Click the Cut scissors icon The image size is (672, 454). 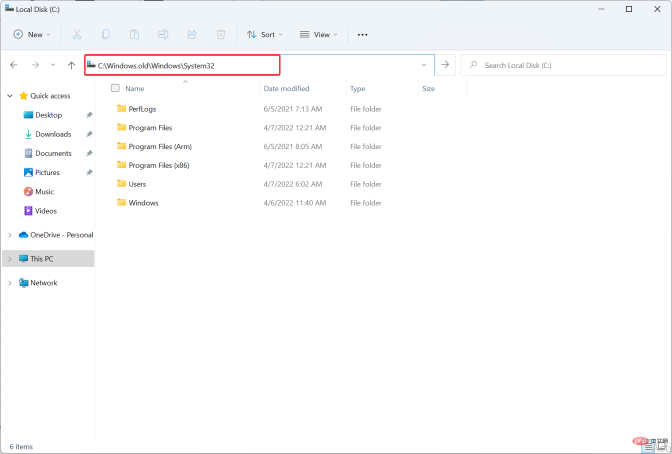(x=77, y=35)
